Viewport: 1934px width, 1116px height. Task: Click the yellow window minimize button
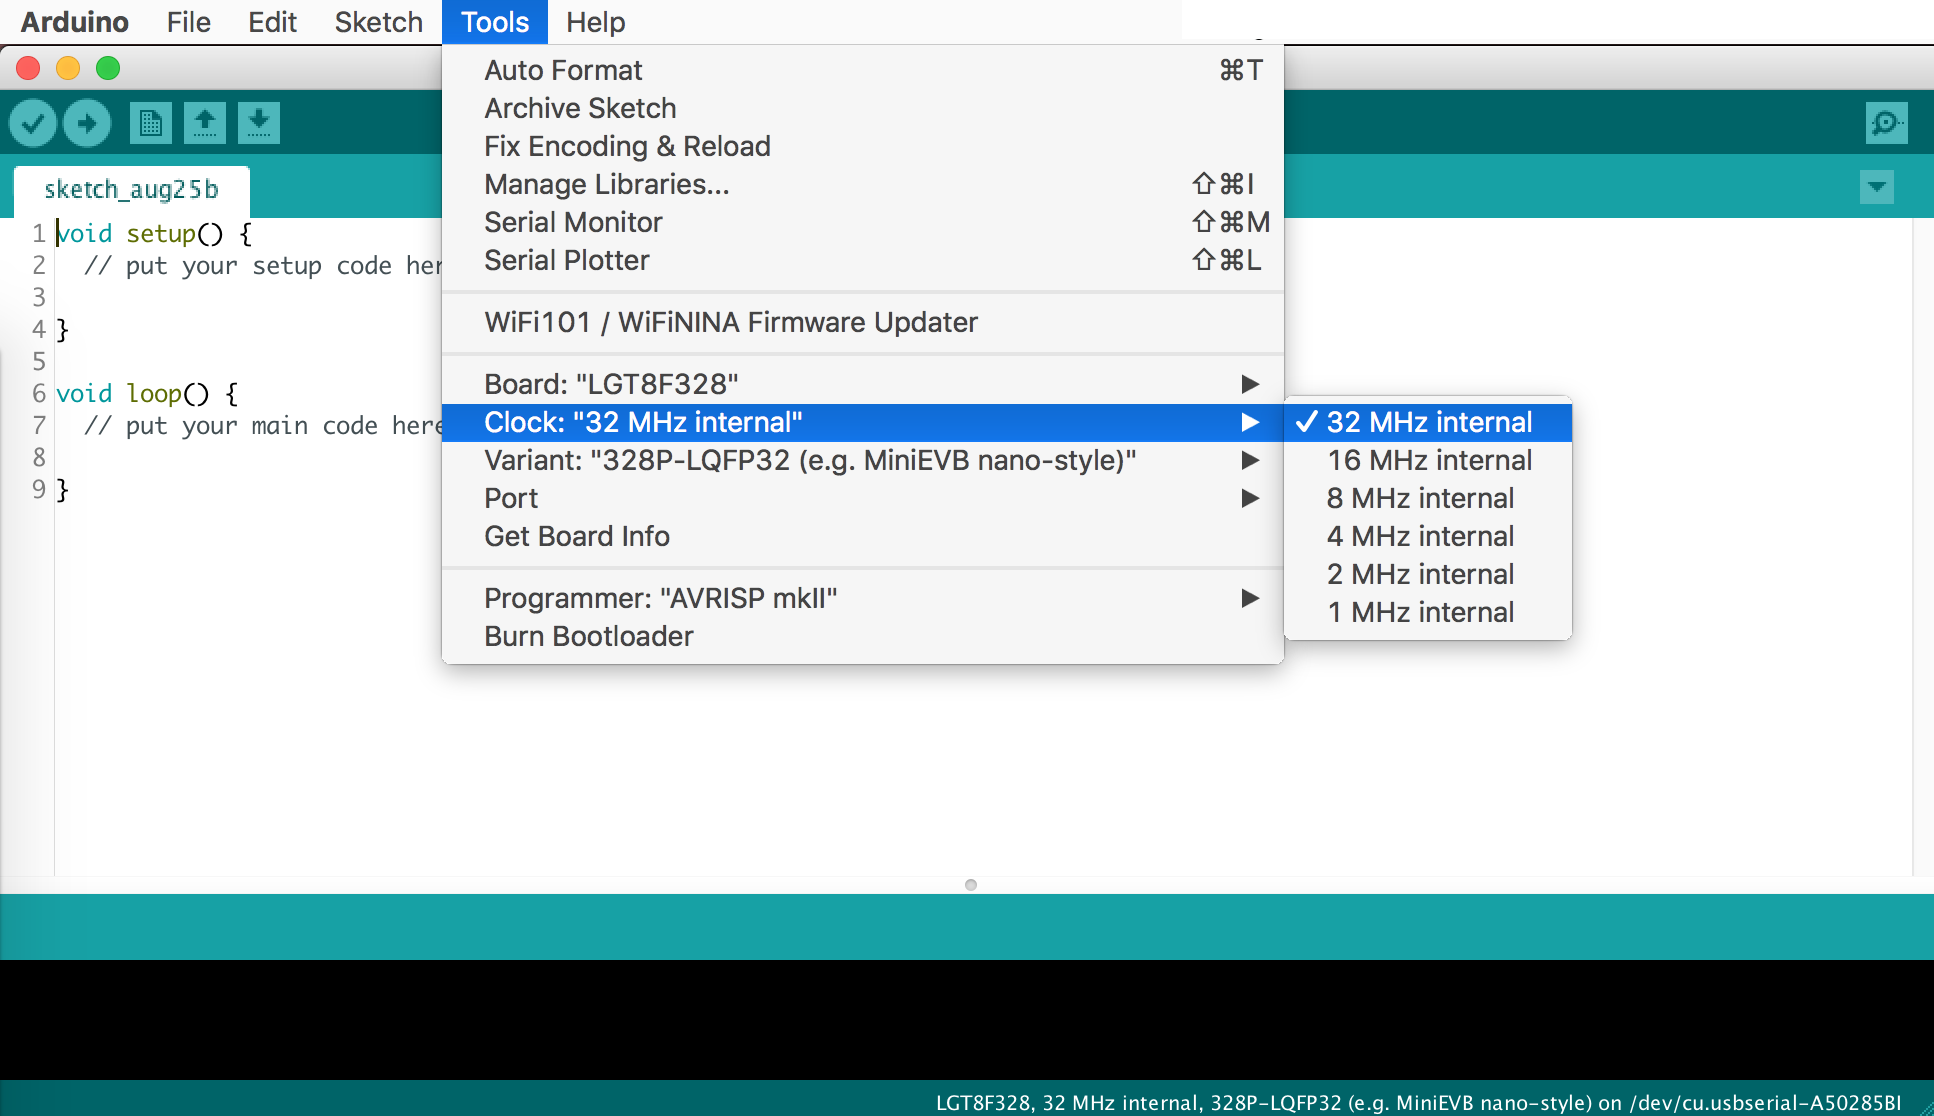click(x=68, y=68)
